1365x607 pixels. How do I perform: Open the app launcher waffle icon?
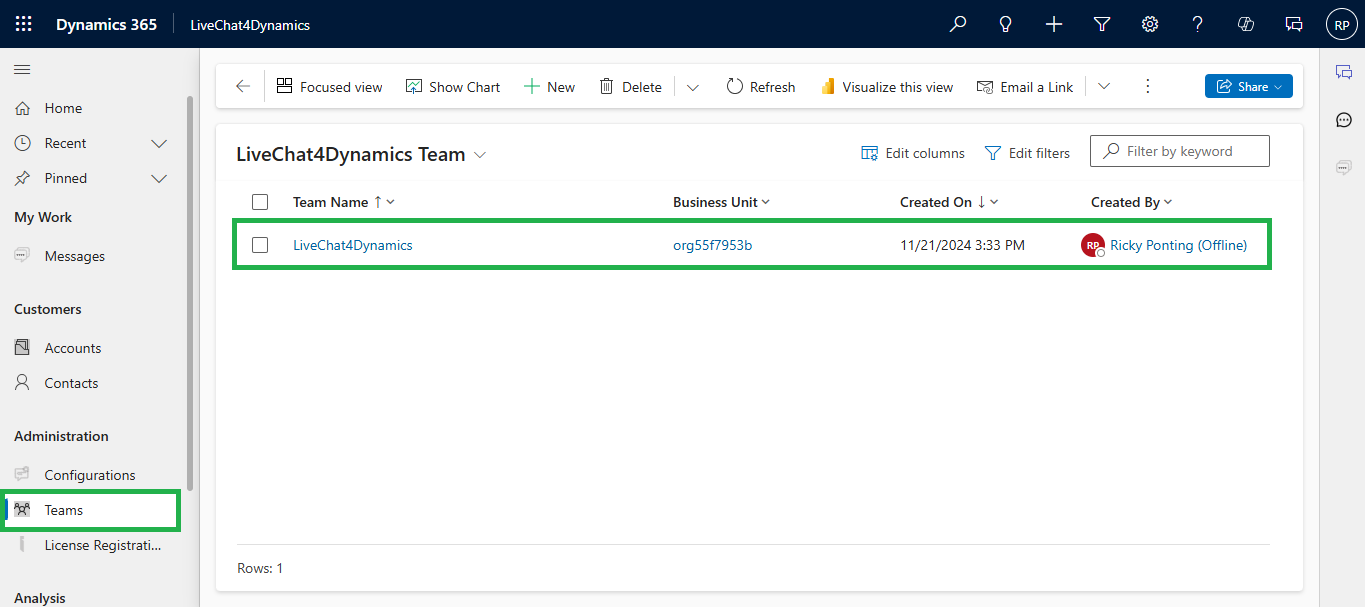coord(23,24)
